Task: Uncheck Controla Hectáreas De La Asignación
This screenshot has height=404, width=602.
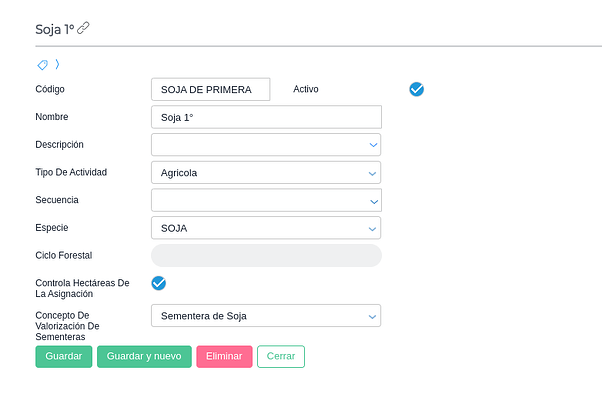Action: coord(158,283)
